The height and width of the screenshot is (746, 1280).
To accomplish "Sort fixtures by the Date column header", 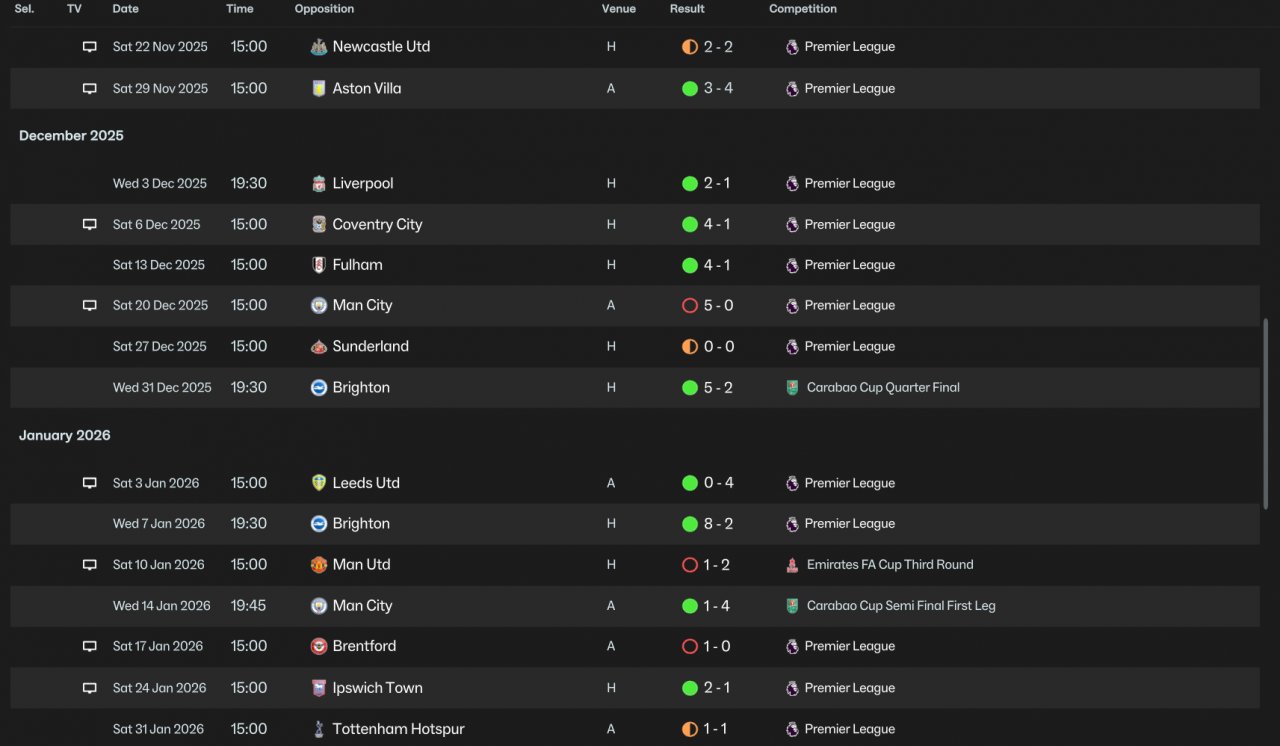I will [126, 9].
